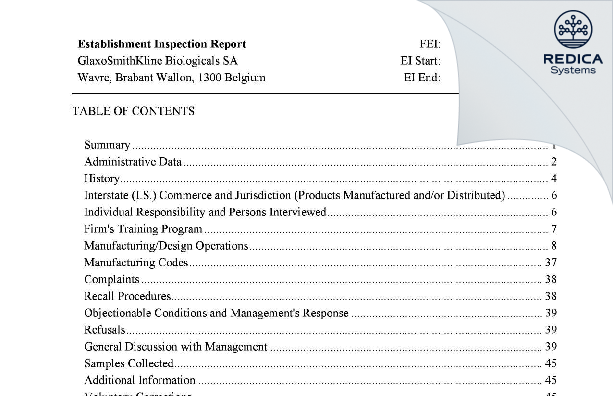Click the 'EI Start:' field label
This screenshot has width=613, height=396.
[420, 61]
